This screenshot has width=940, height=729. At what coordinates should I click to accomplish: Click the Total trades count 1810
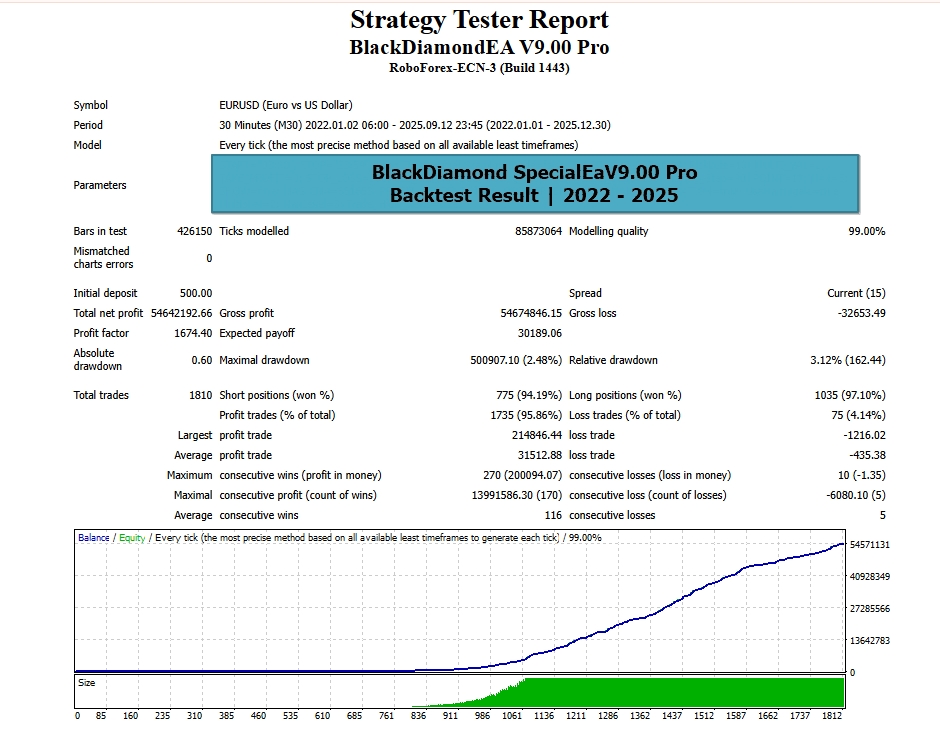200,395
